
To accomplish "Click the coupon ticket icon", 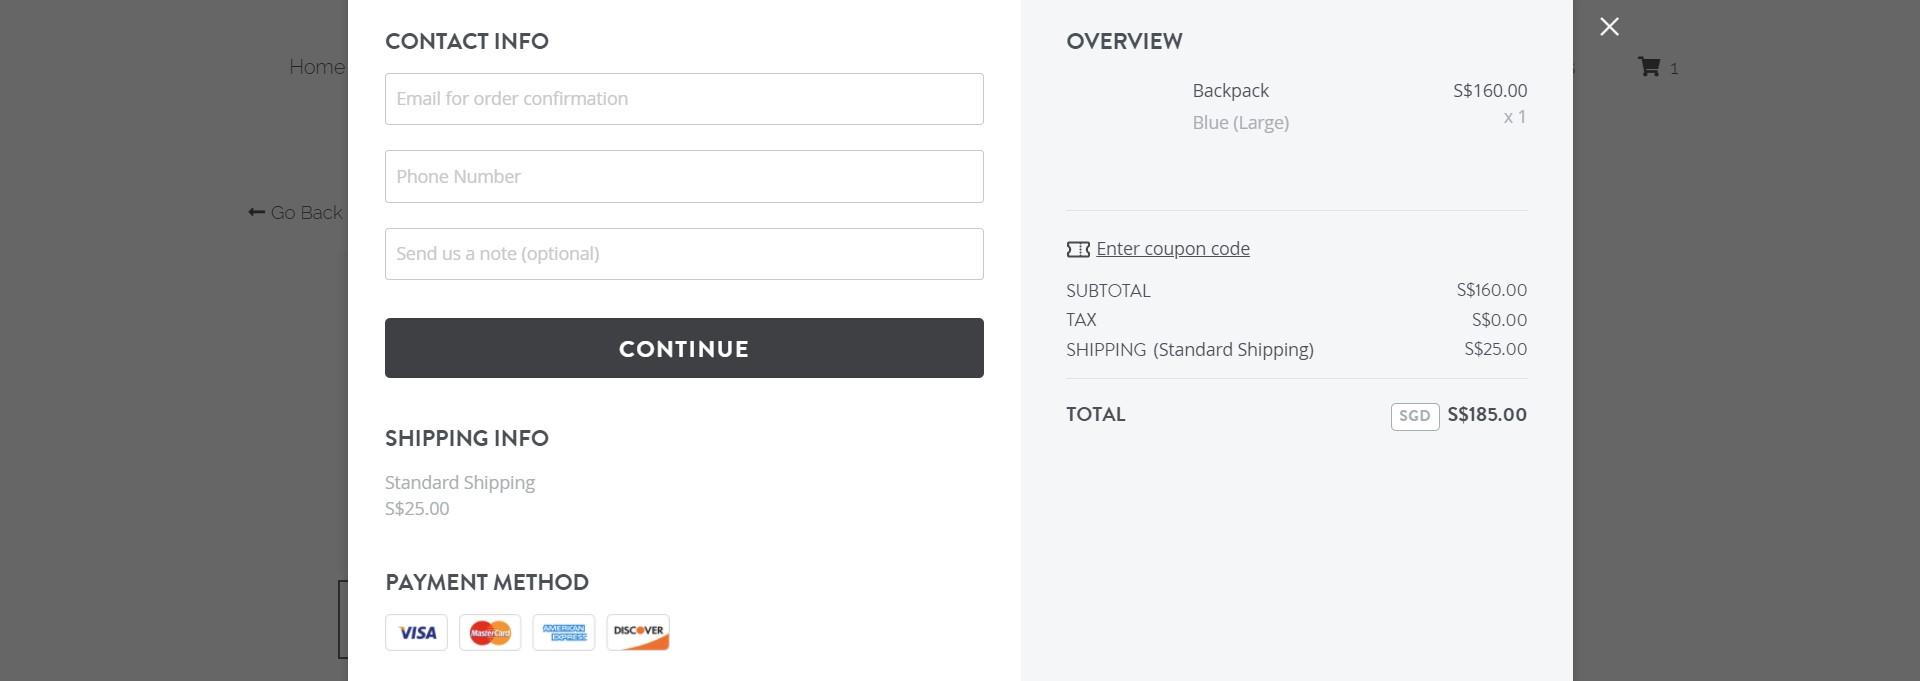I will (x=1077, y=248).
